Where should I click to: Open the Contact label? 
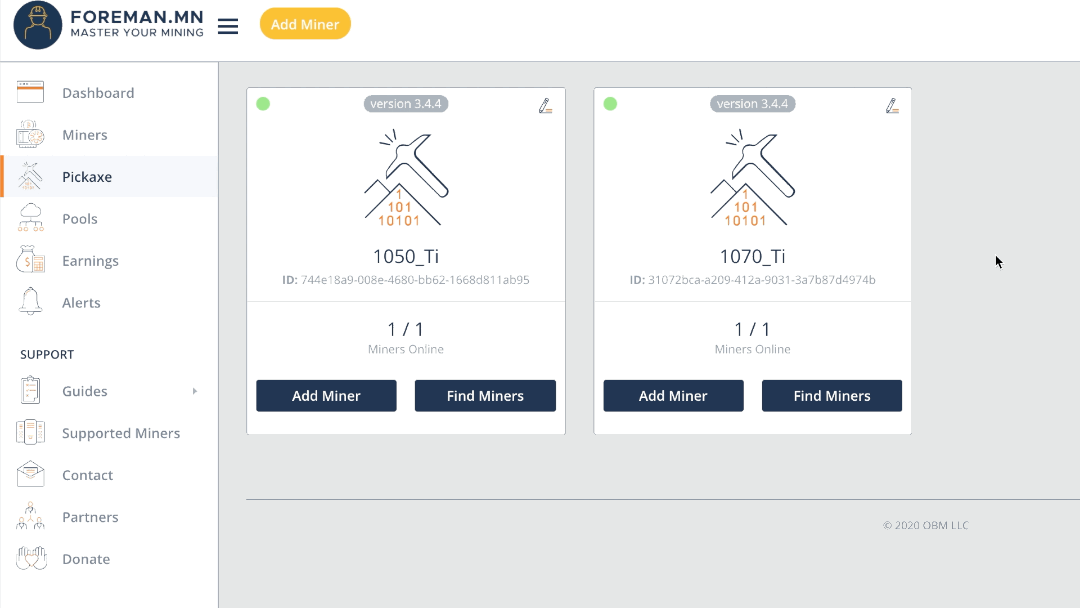[87, 475]
